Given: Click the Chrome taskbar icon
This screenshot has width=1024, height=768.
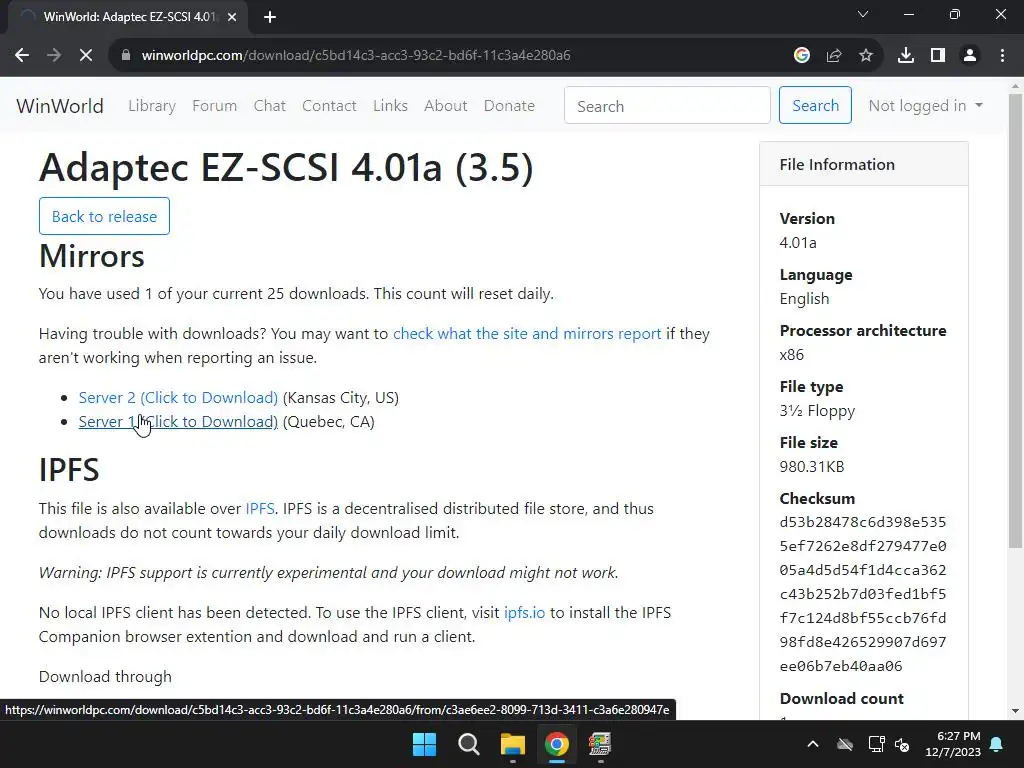Looking at the screenshot, I should click(x=556, y=744).
